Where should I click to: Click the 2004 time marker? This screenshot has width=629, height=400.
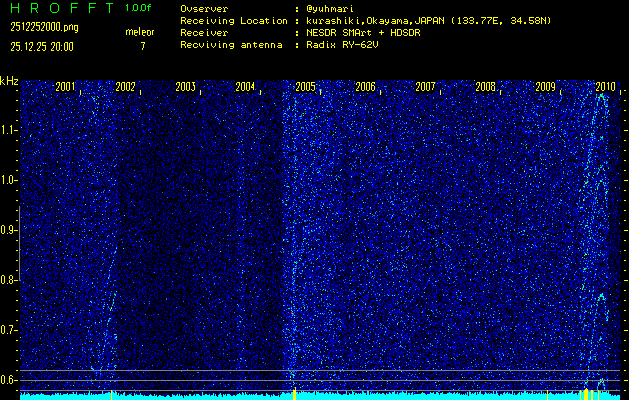click(x=245, y=87)
